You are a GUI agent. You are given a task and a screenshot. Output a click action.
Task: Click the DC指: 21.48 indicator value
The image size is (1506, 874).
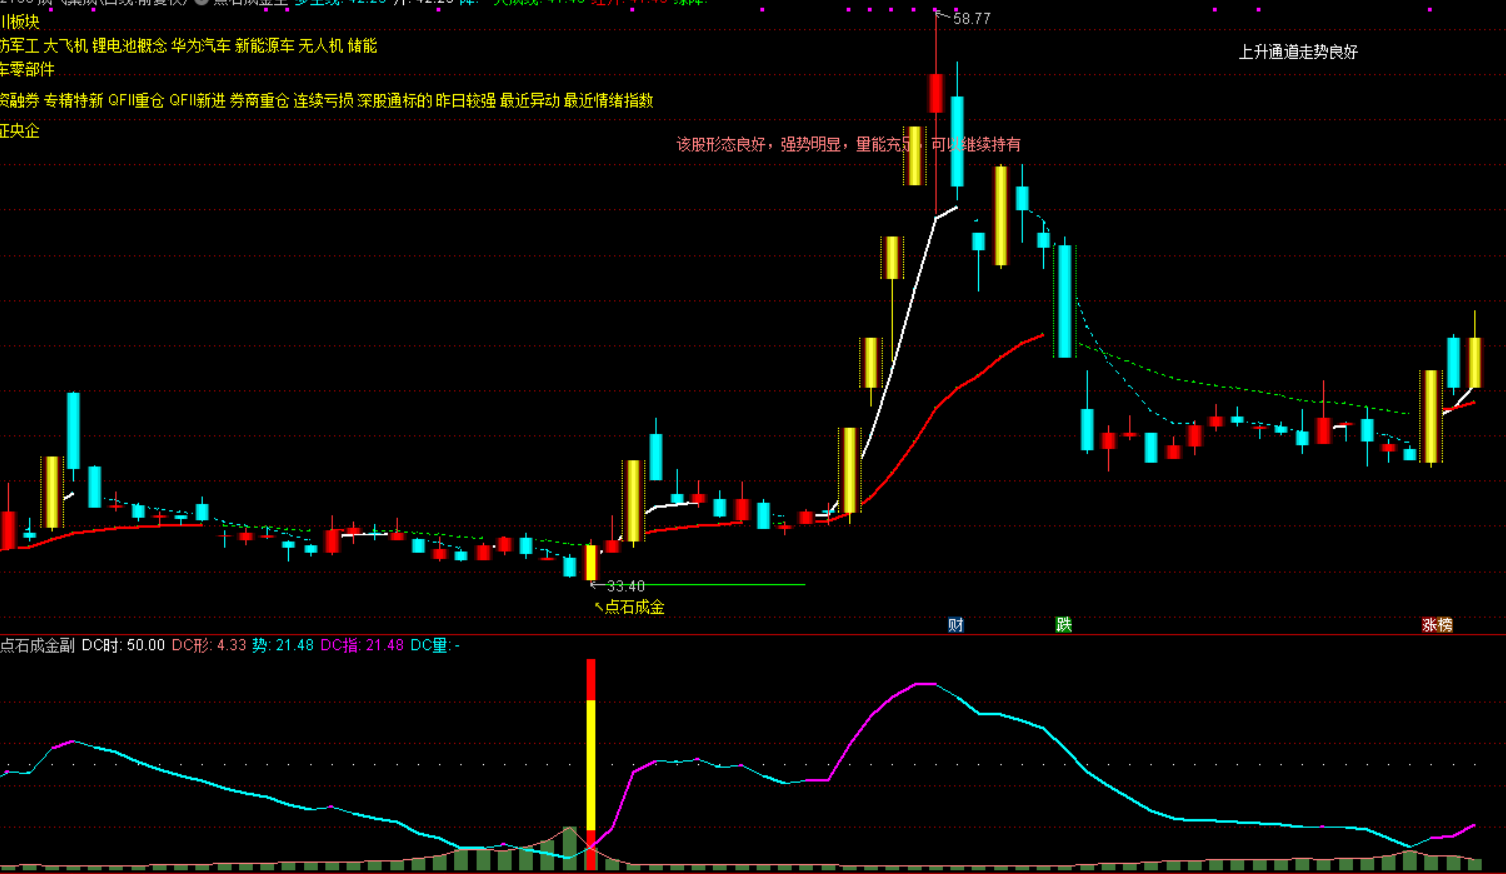click(x=362, y=646)
